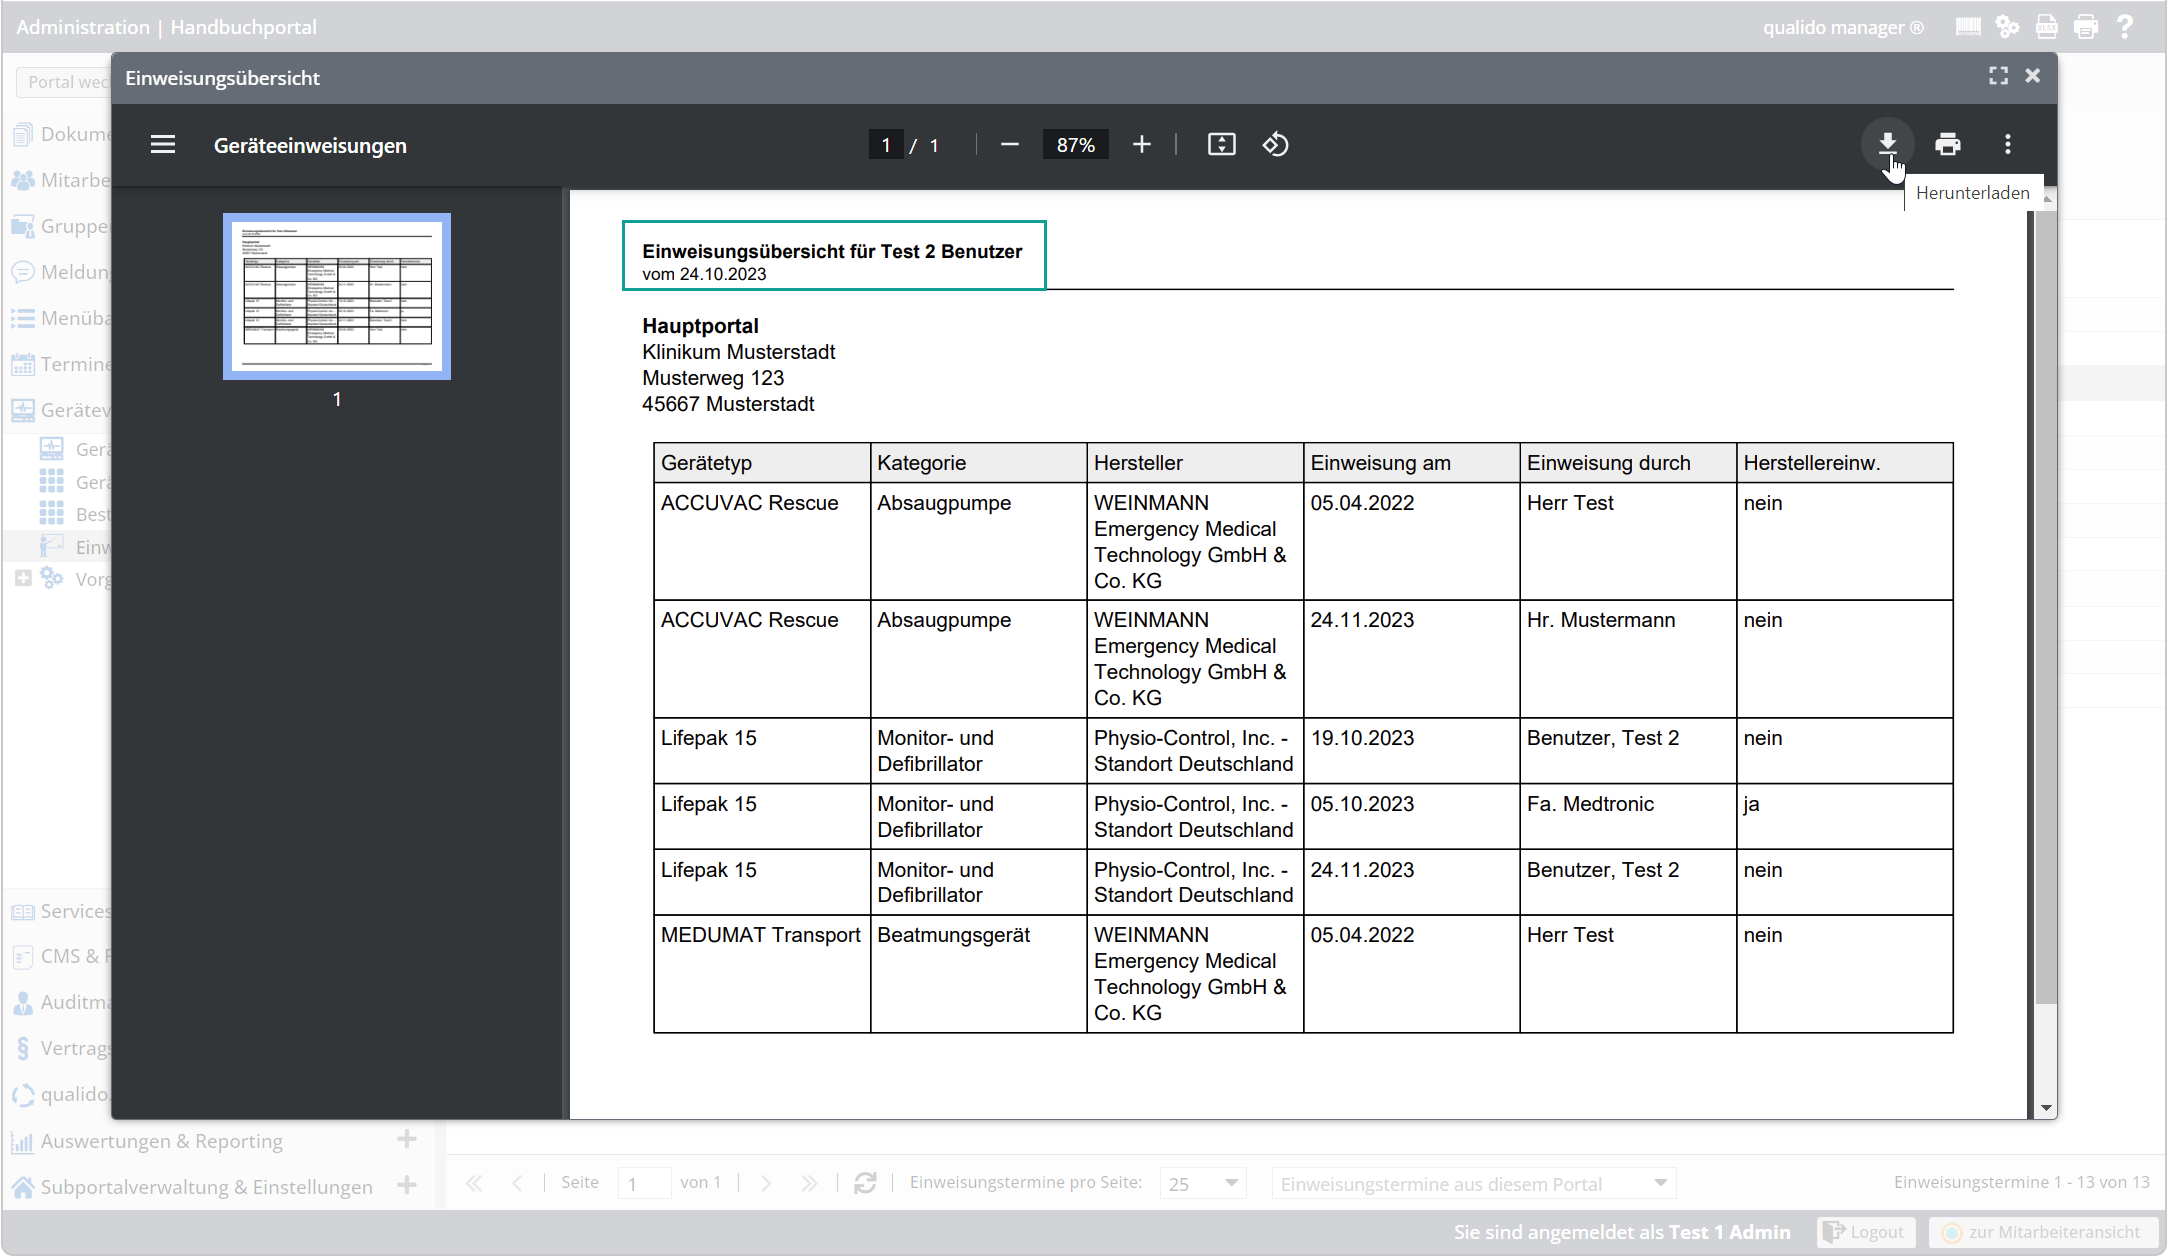Toggle fullscreen for Einweisungsübersicht dialog

tap(1998, 76)
